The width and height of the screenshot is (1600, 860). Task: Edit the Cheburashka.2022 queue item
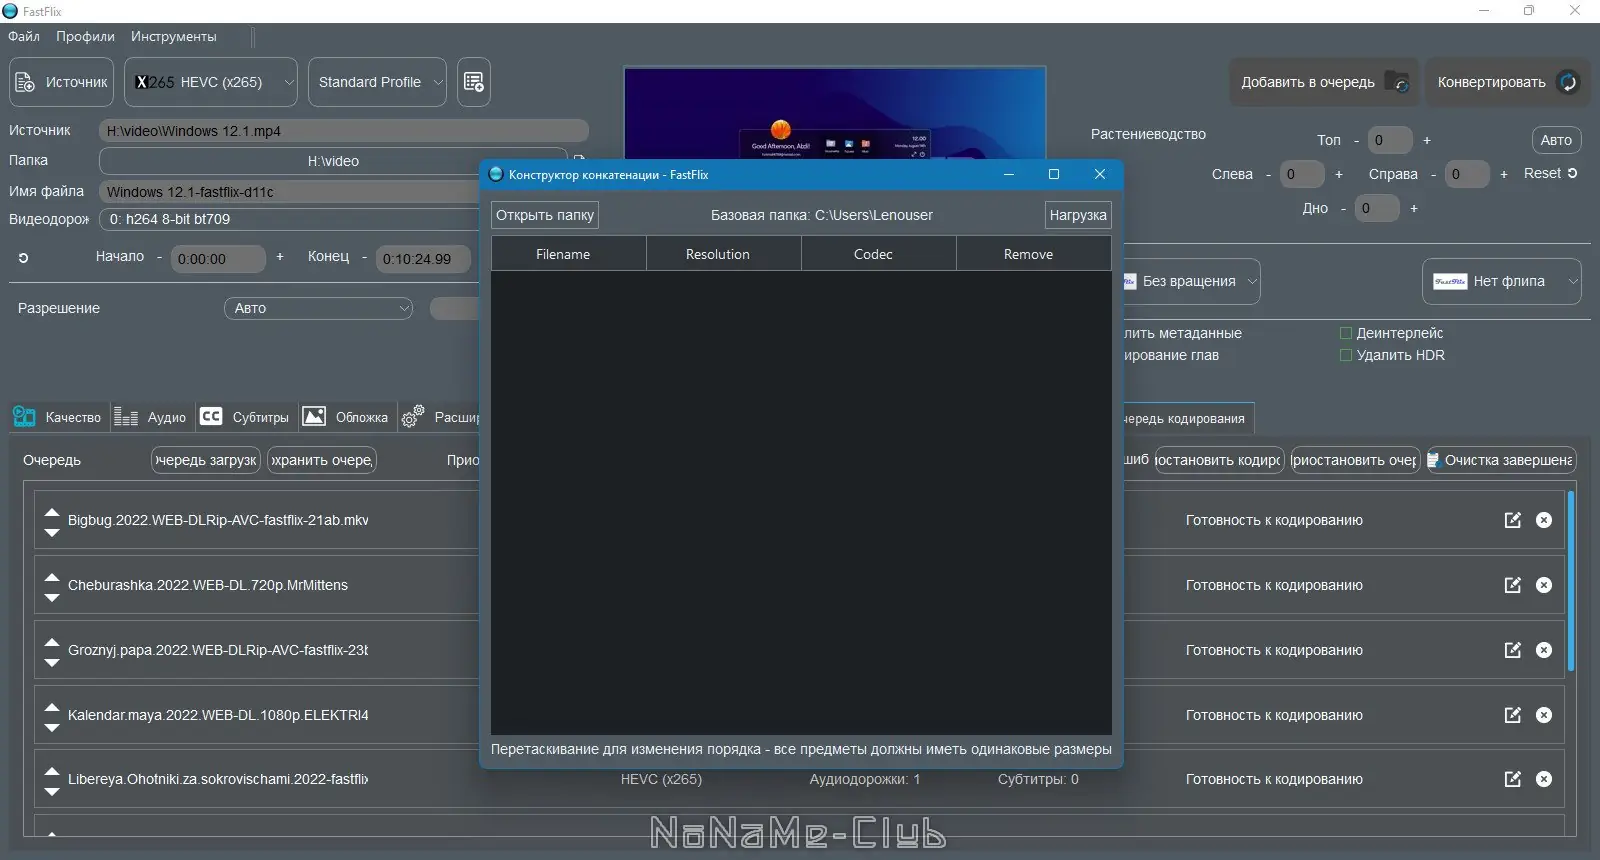[x=1513, y=585]
